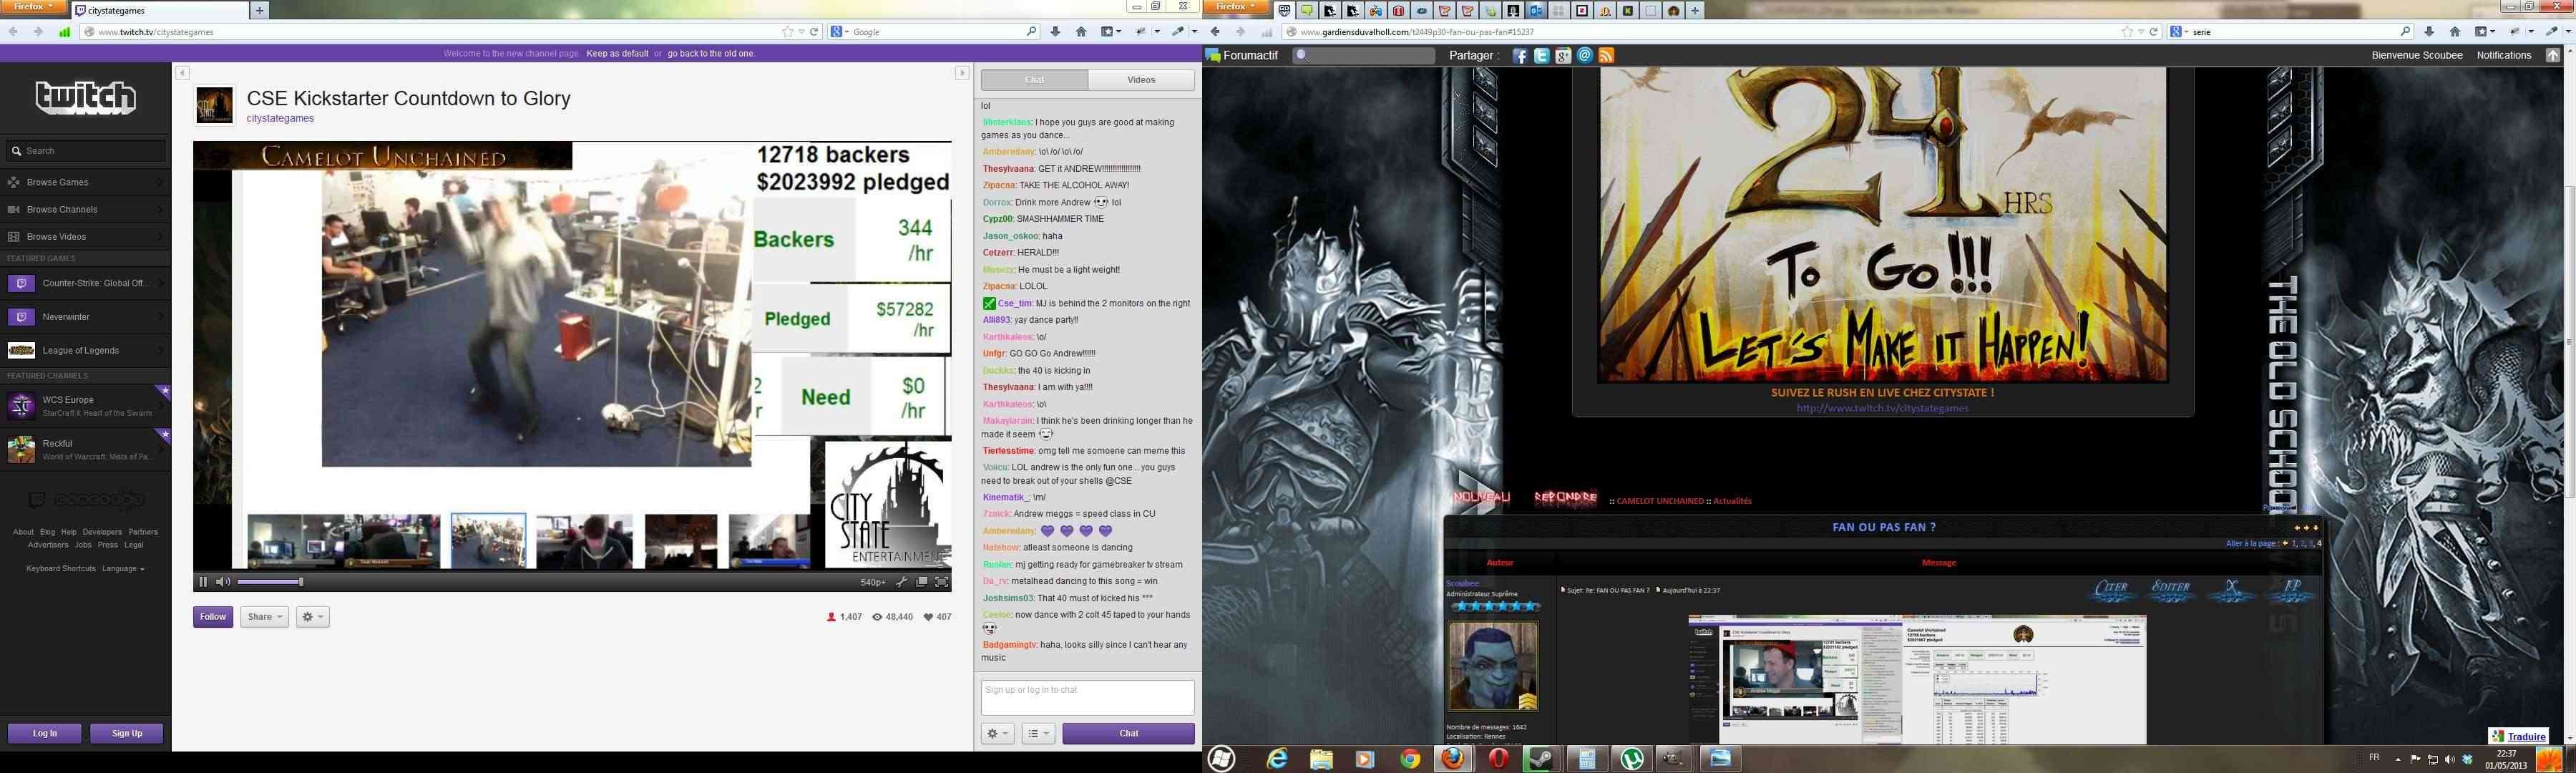Share forum page on Google Plus
The width and height of the screenshot is (2576, 773).
(1563, 56)
